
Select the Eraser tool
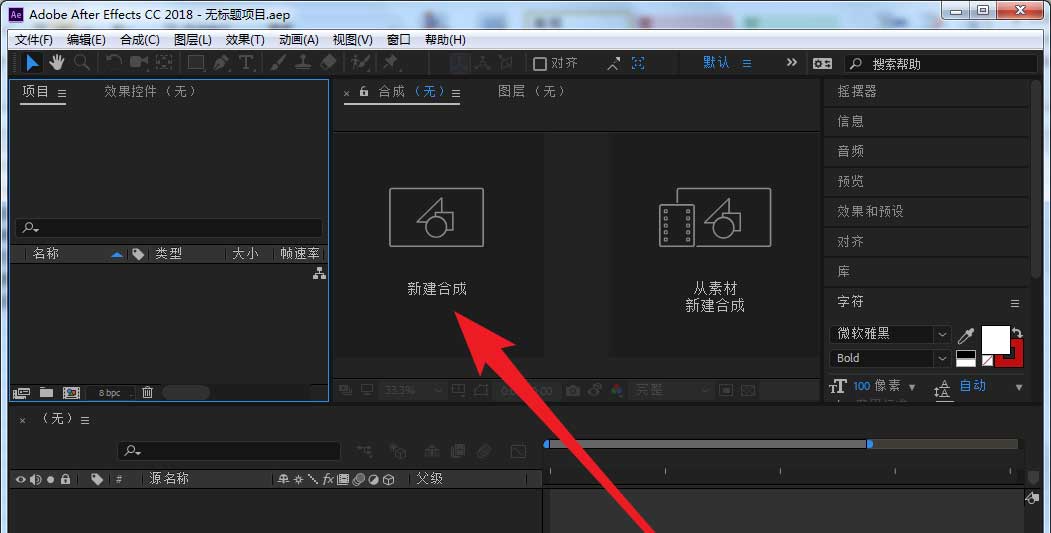tap(328, 63)
